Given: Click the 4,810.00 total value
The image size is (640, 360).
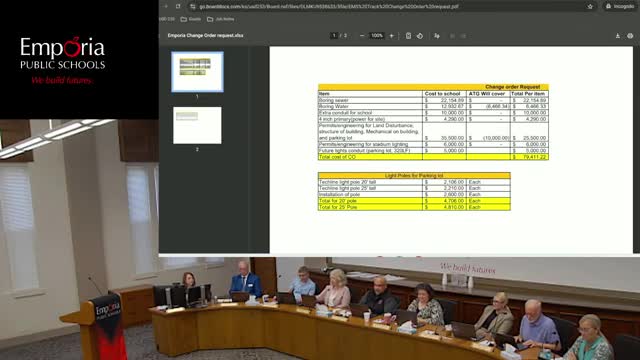Looking at the screenshot, I should click(x=453, y=207).
